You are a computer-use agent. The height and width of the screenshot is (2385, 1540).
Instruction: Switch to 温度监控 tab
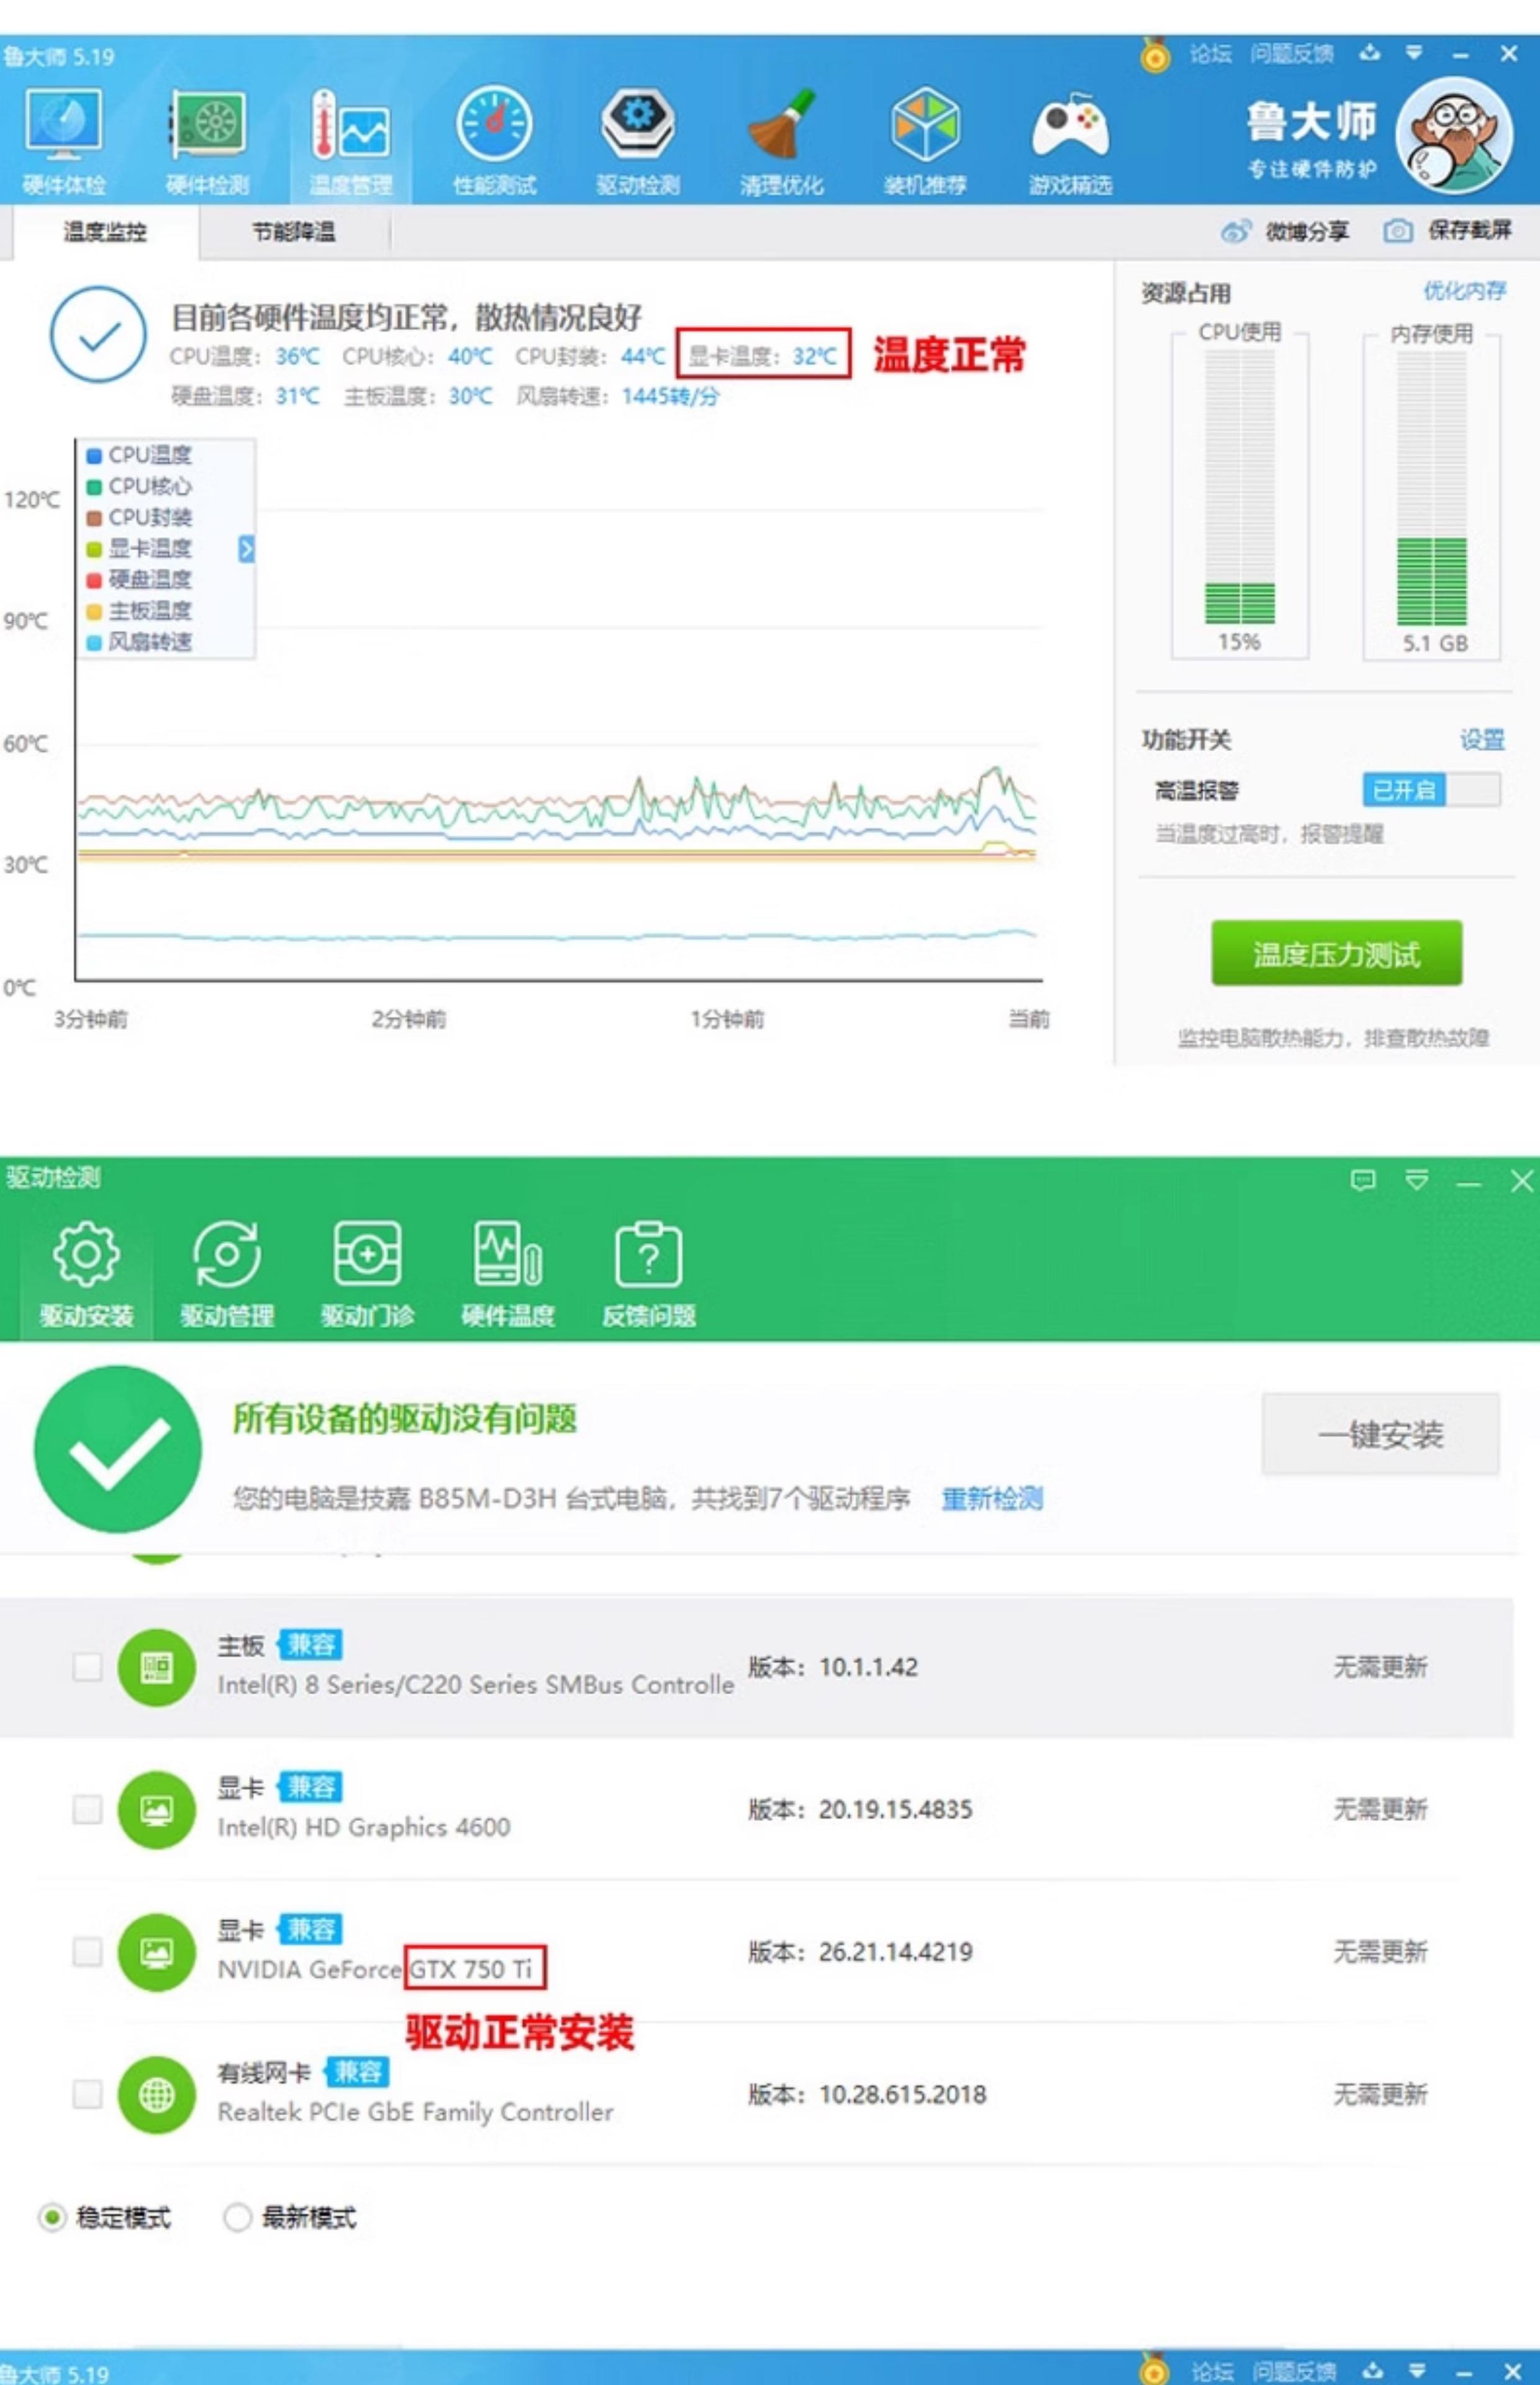coord(105,232)
